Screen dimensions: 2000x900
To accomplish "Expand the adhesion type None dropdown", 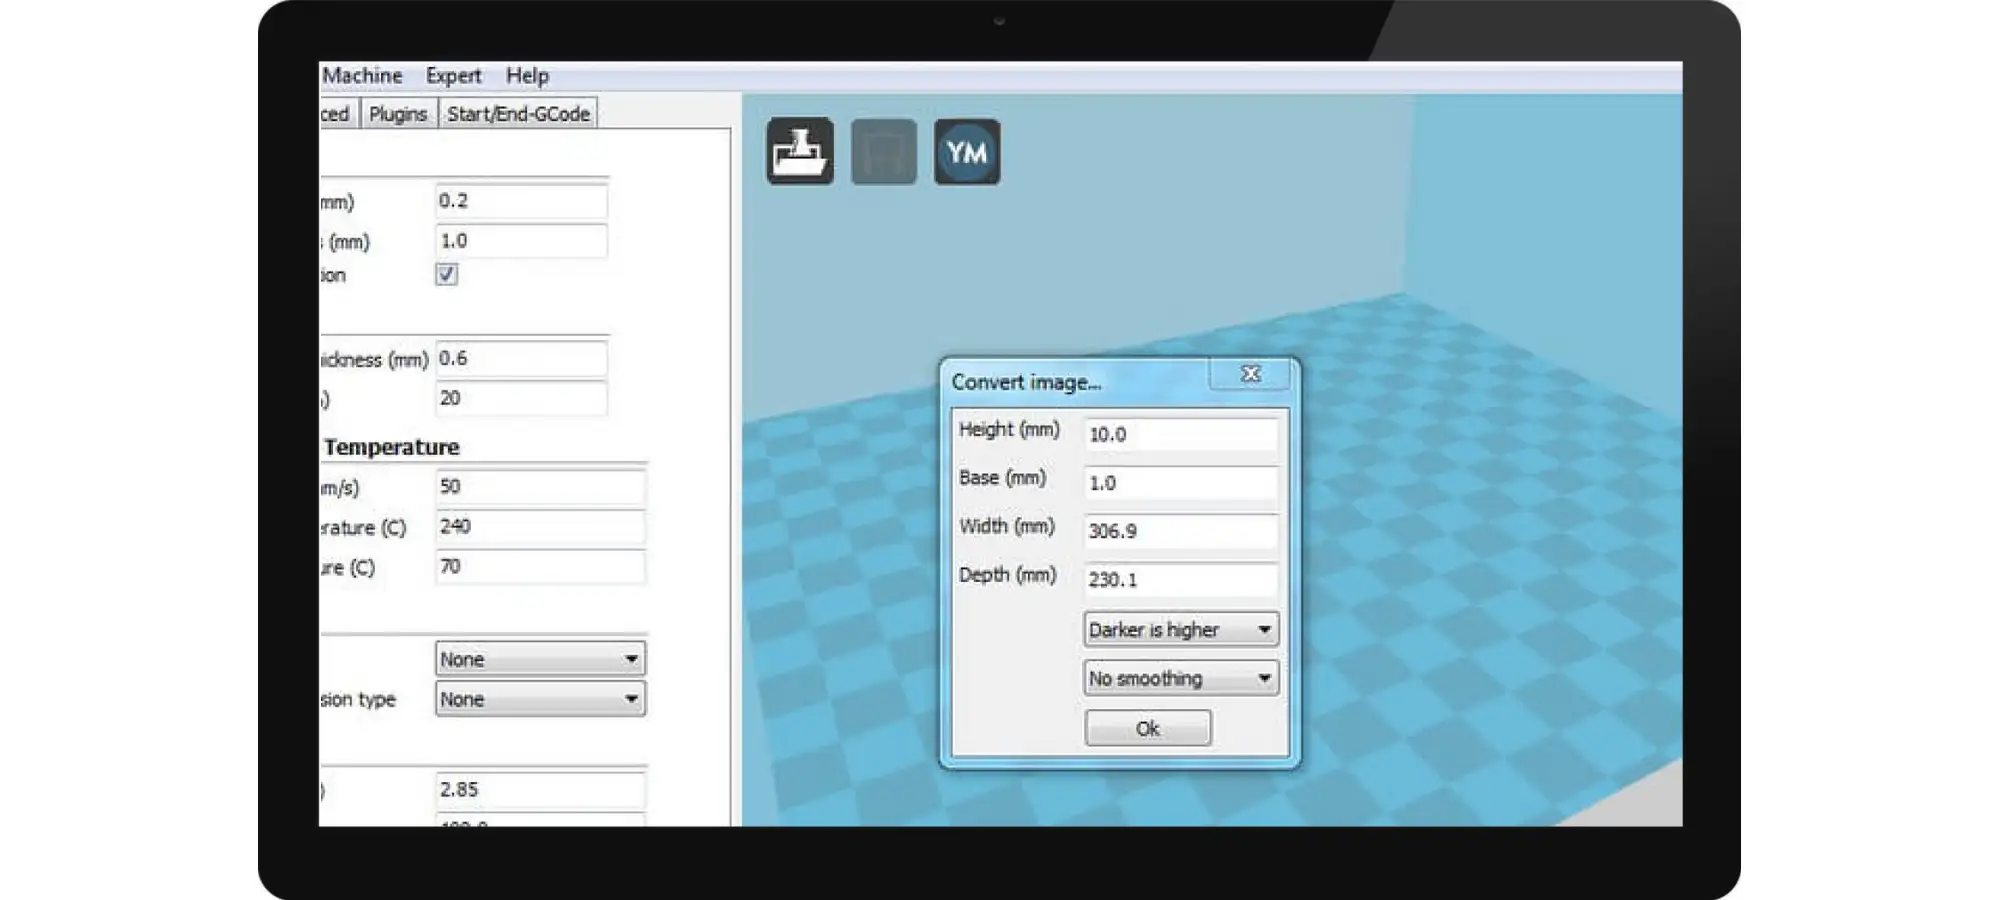I will point(540,699).
